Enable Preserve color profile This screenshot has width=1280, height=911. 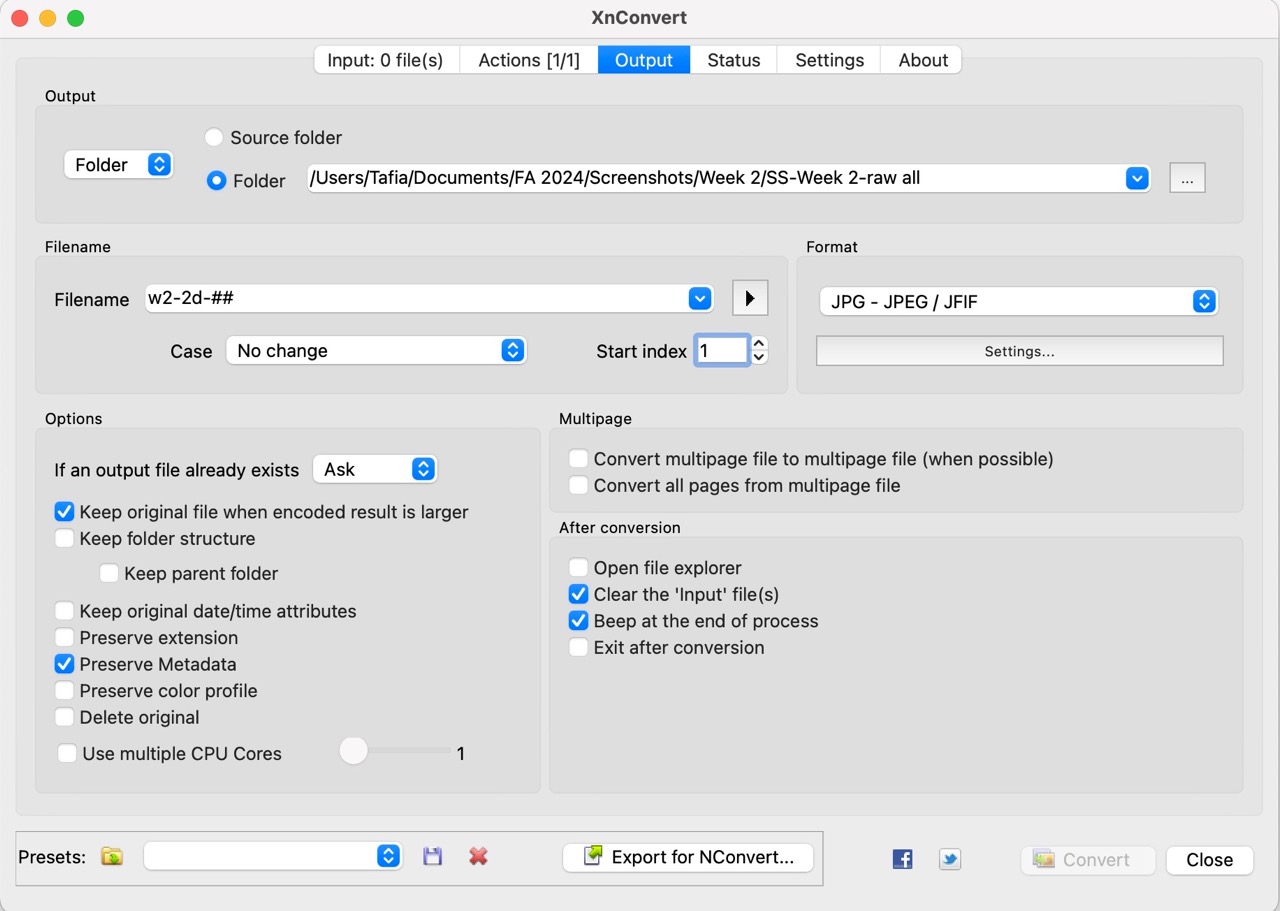click(x=64, y=690)
